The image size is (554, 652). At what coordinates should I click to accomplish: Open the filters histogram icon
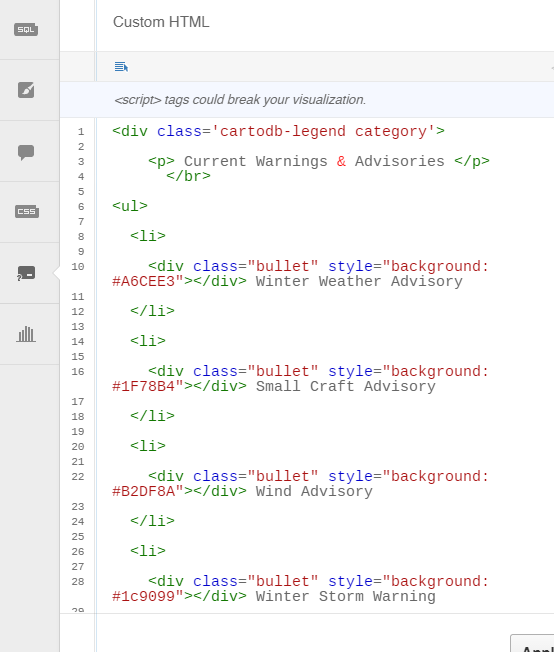click(x=26, y=334)
